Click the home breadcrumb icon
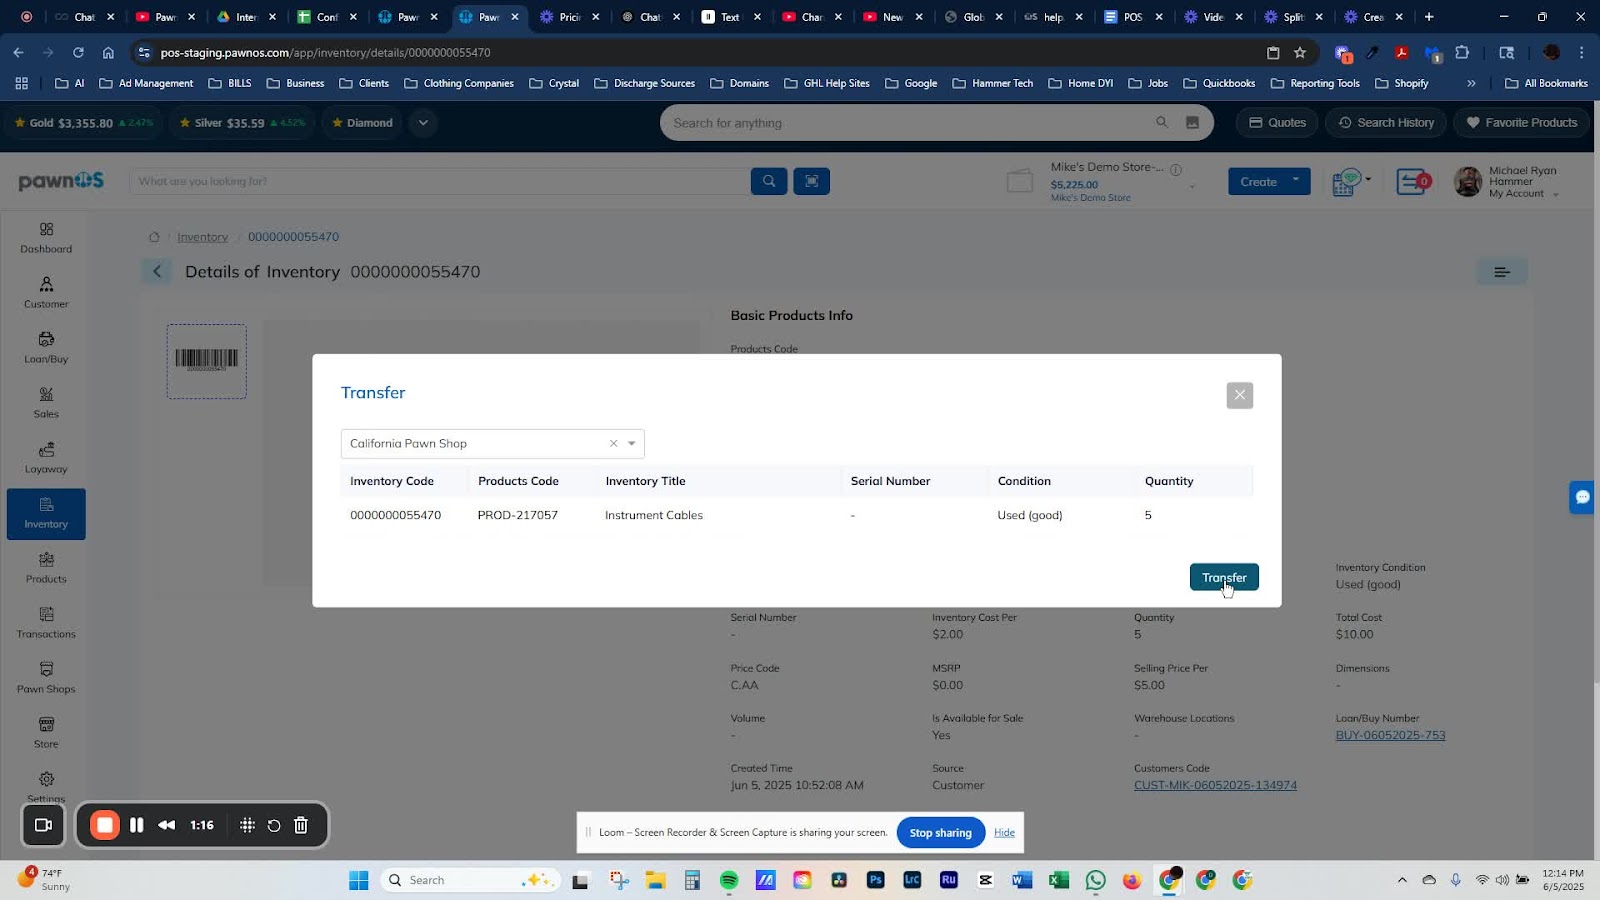 click(154, 237)
